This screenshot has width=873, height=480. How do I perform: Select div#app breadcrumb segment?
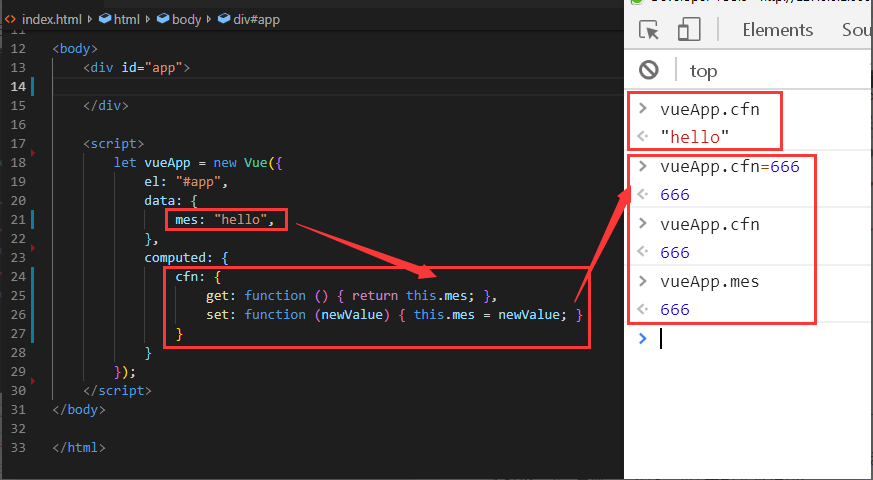(x=256, y=19)
